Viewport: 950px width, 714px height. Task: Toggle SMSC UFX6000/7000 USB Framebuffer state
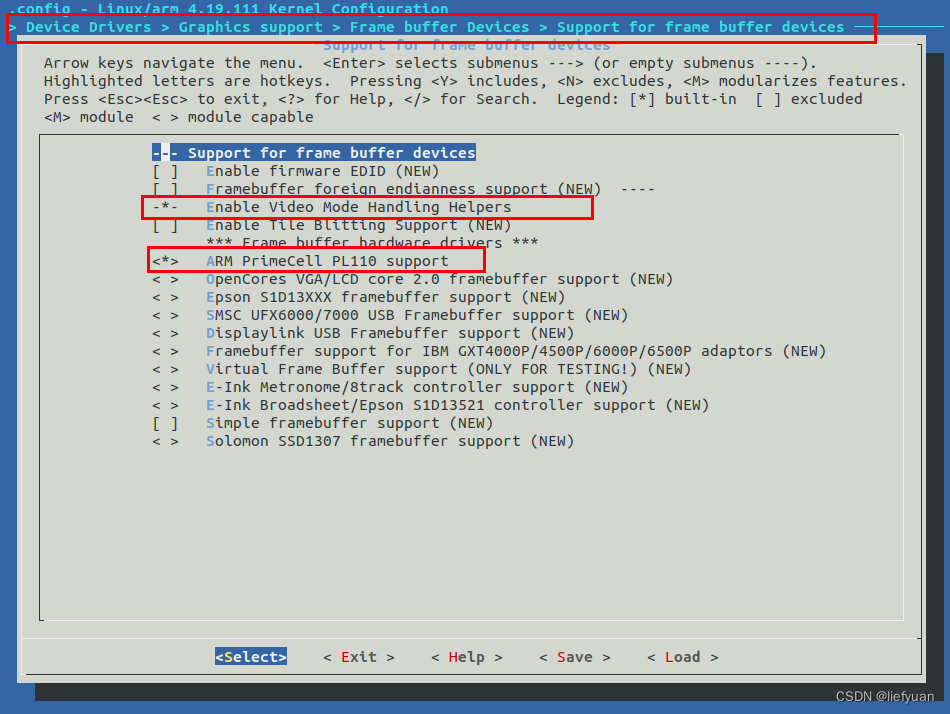click(165, 315)
